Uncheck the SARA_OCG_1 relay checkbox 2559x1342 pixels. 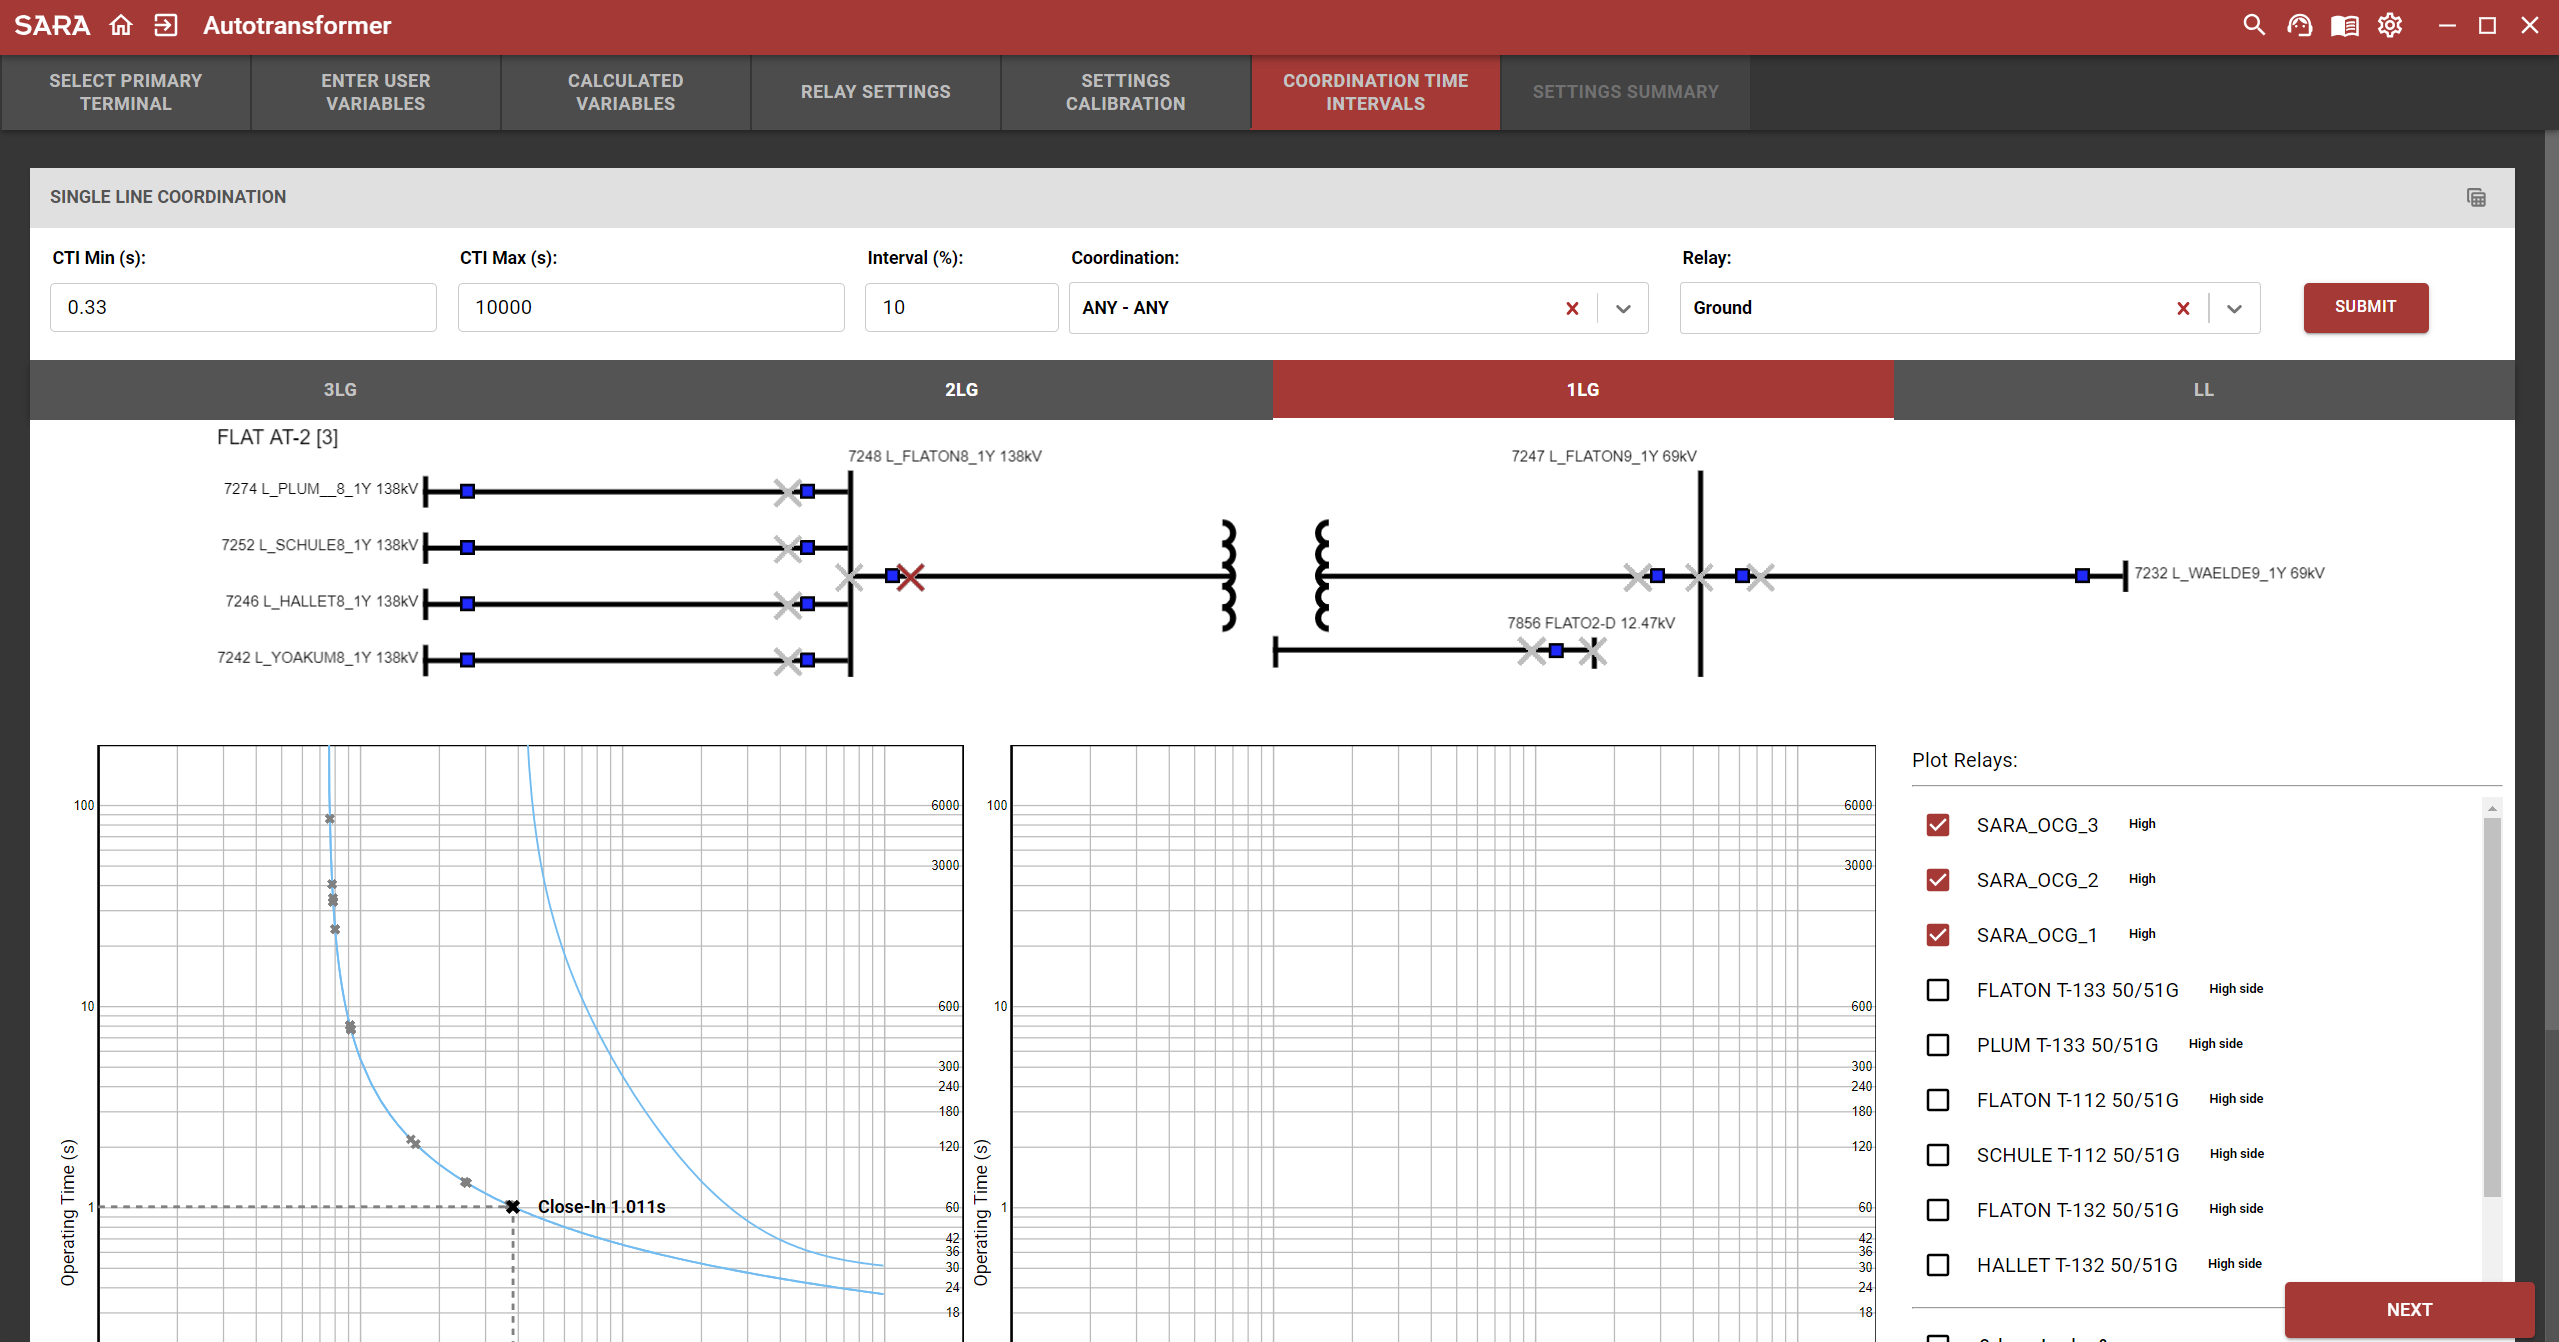point(1938,935)
